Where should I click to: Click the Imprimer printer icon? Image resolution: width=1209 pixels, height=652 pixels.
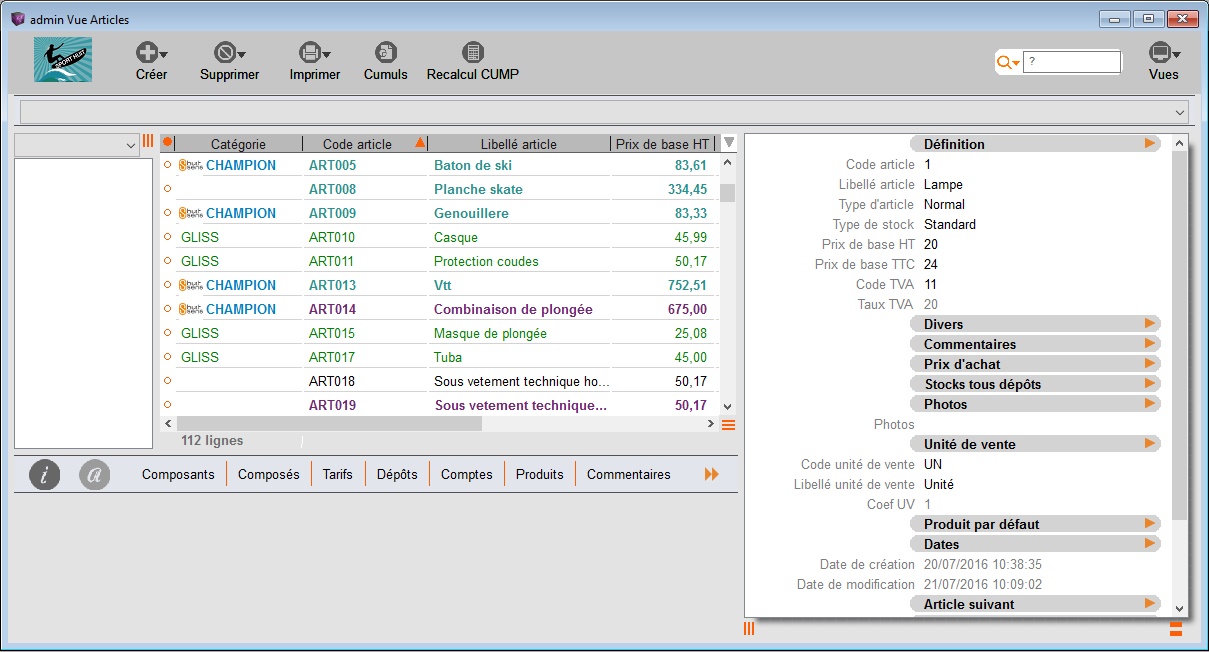pos(310,53)
